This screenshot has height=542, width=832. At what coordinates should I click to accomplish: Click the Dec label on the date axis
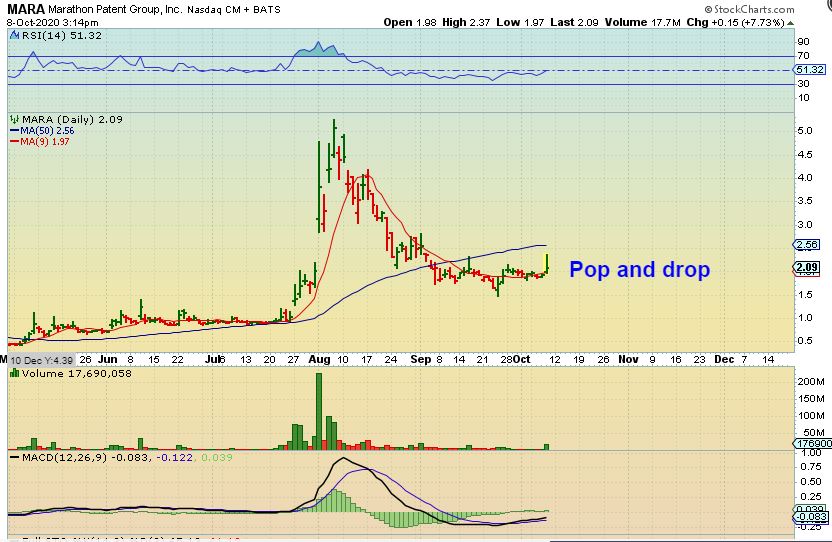[724, 359]
